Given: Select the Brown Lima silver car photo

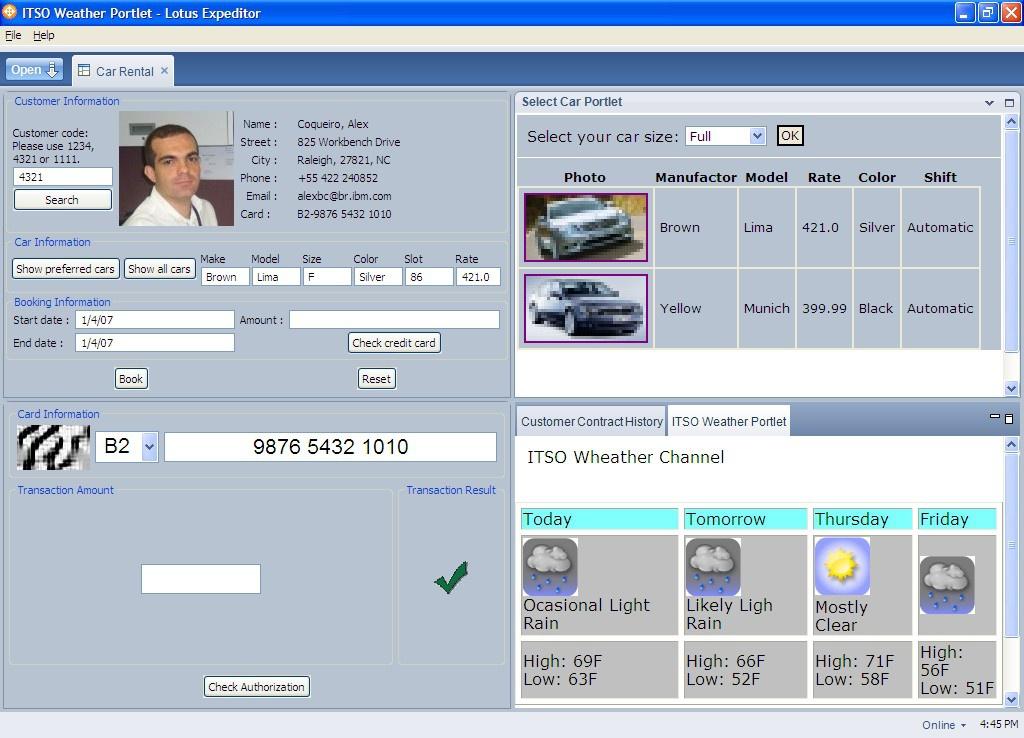Looking at the screenshot, I should 586,227.
